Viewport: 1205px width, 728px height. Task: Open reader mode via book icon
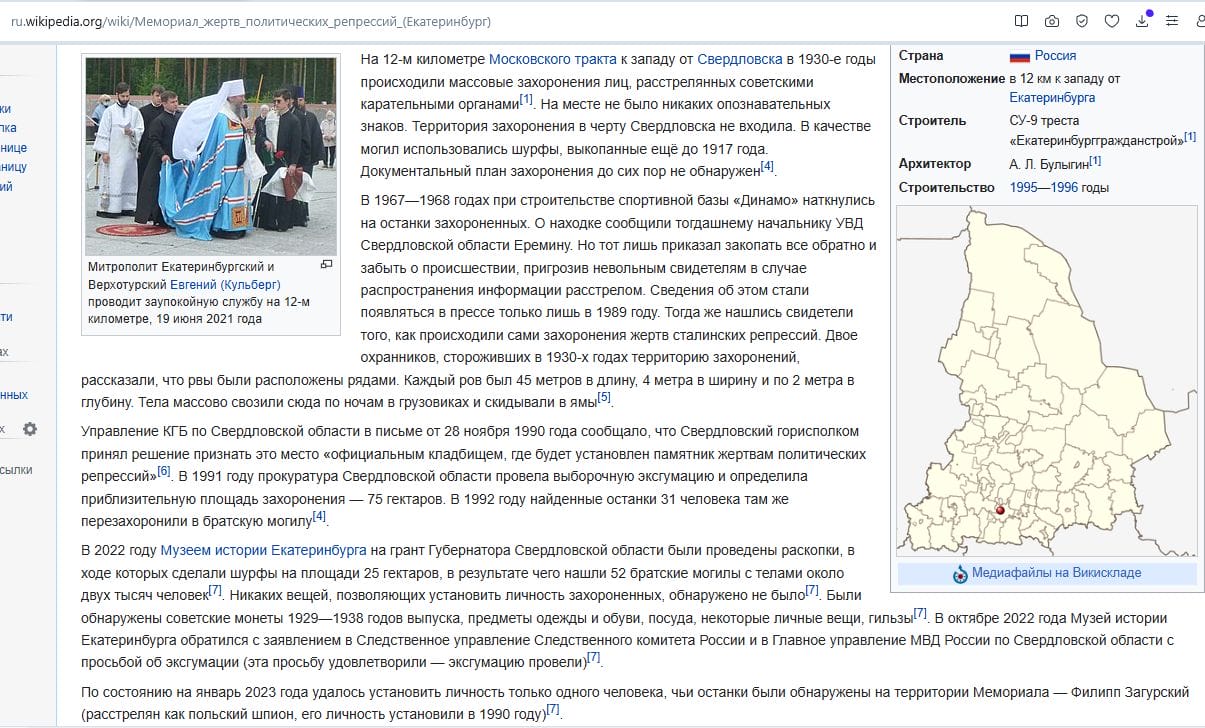coord(1021,20)
